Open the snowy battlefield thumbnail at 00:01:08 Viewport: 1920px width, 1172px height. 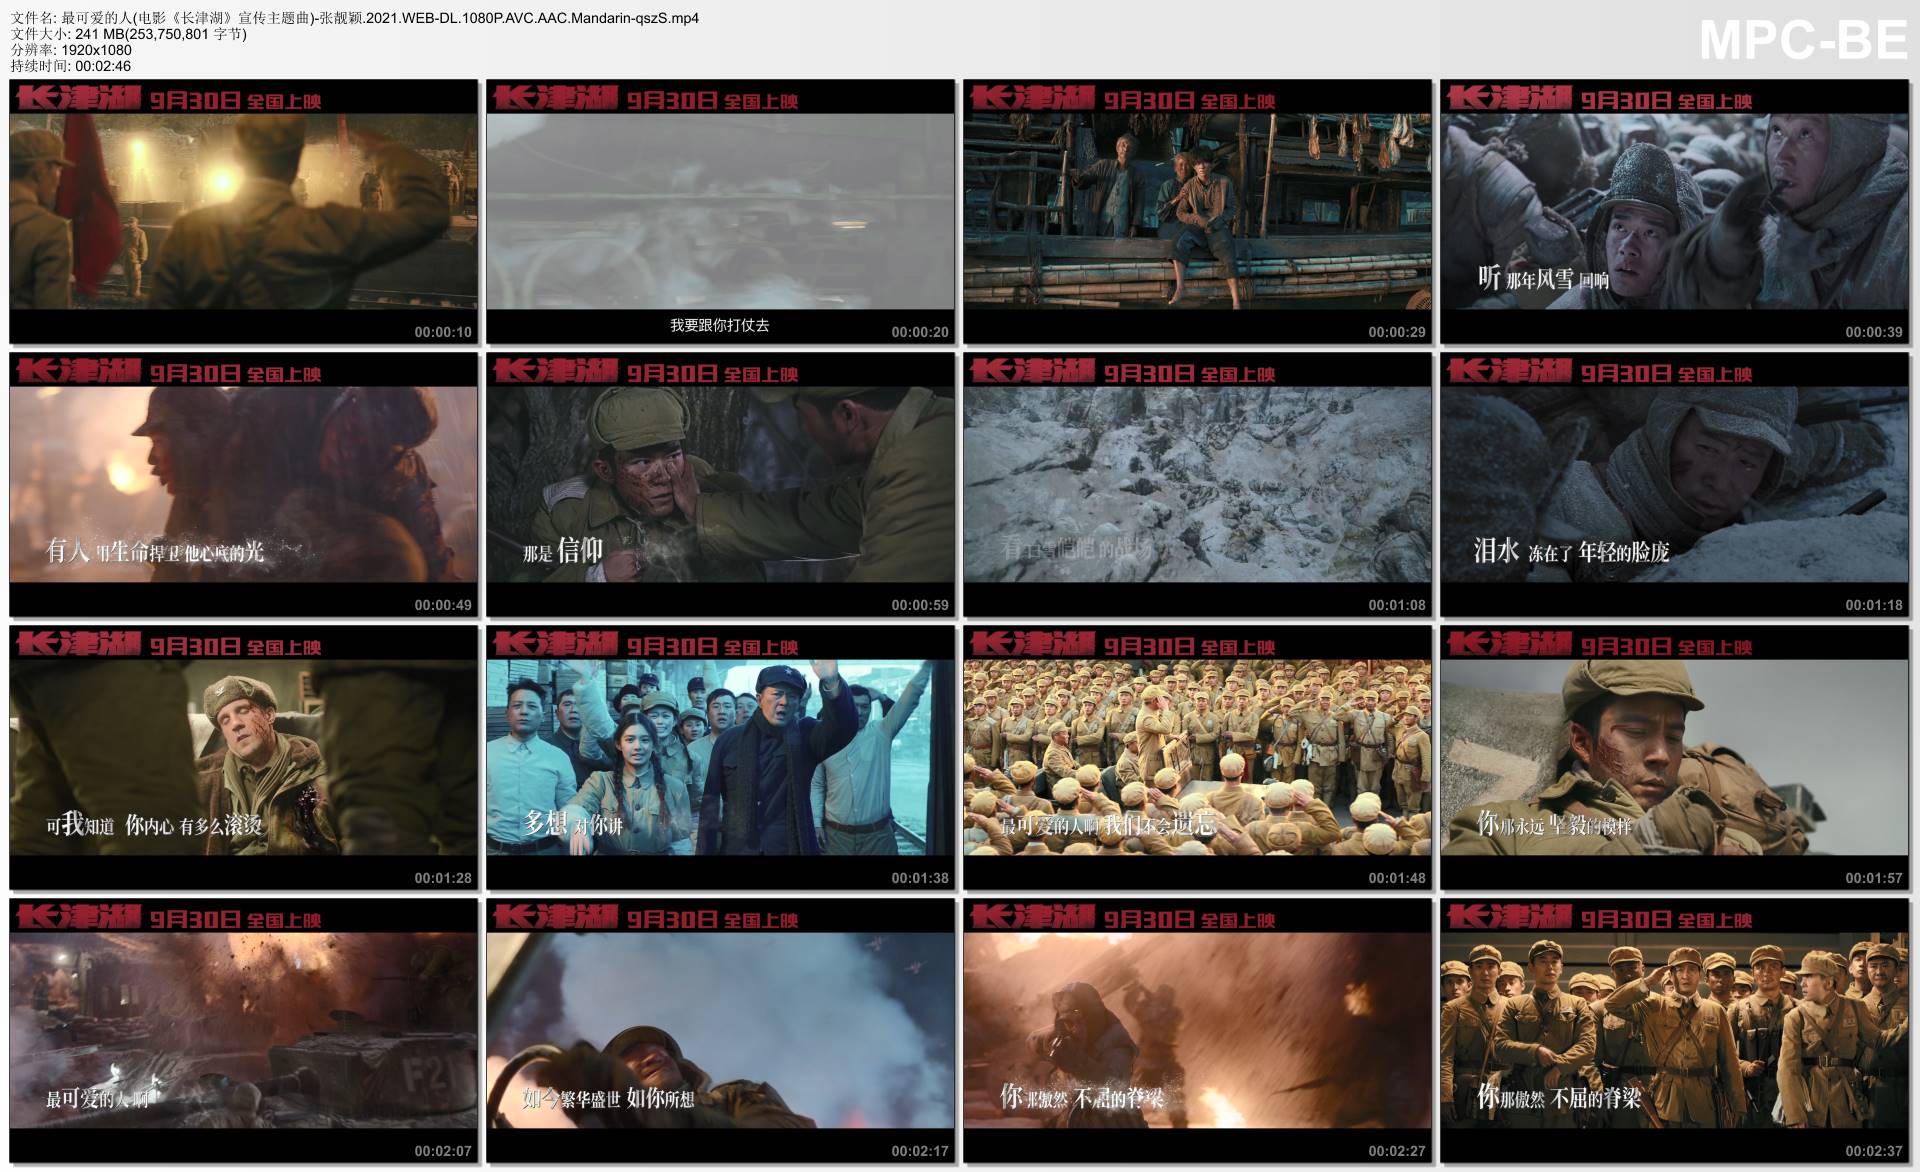click(x=1197, y=484)
